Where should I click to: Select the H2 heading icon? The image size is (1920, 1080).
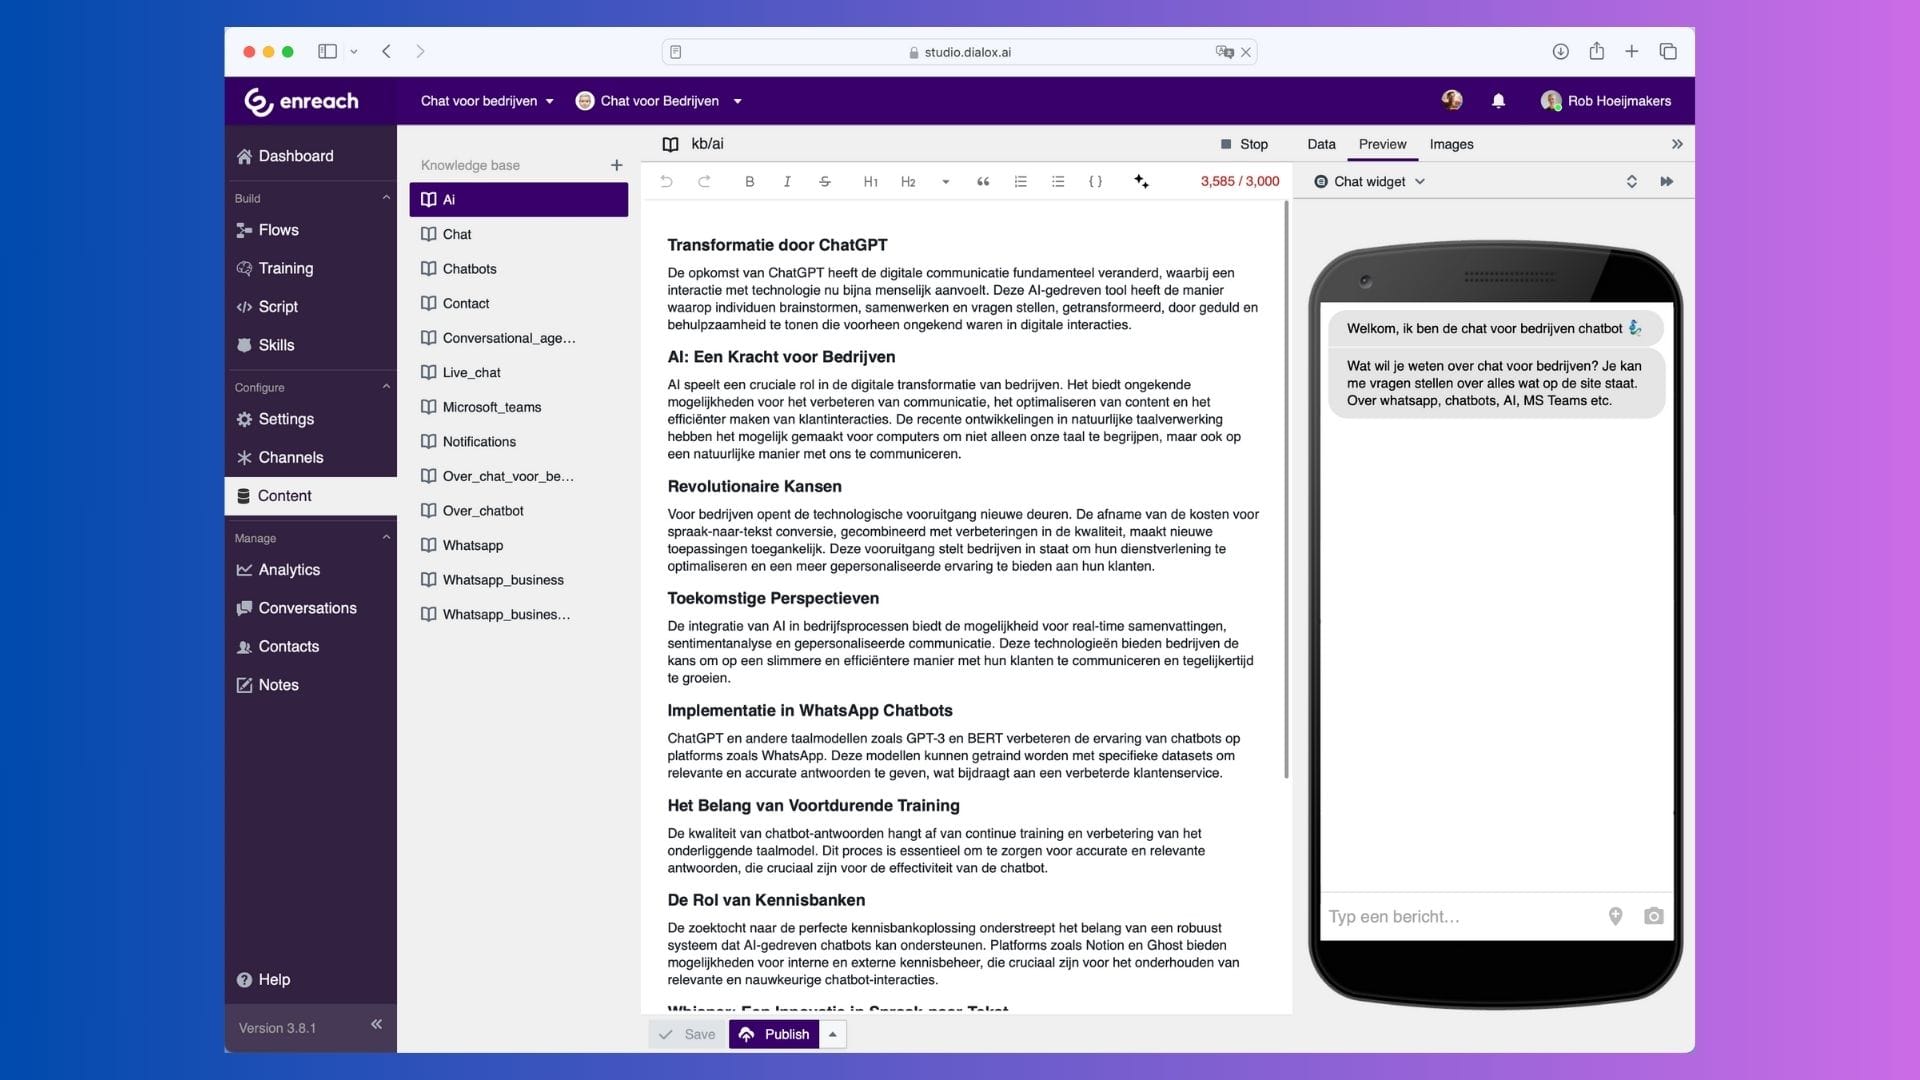907,181
